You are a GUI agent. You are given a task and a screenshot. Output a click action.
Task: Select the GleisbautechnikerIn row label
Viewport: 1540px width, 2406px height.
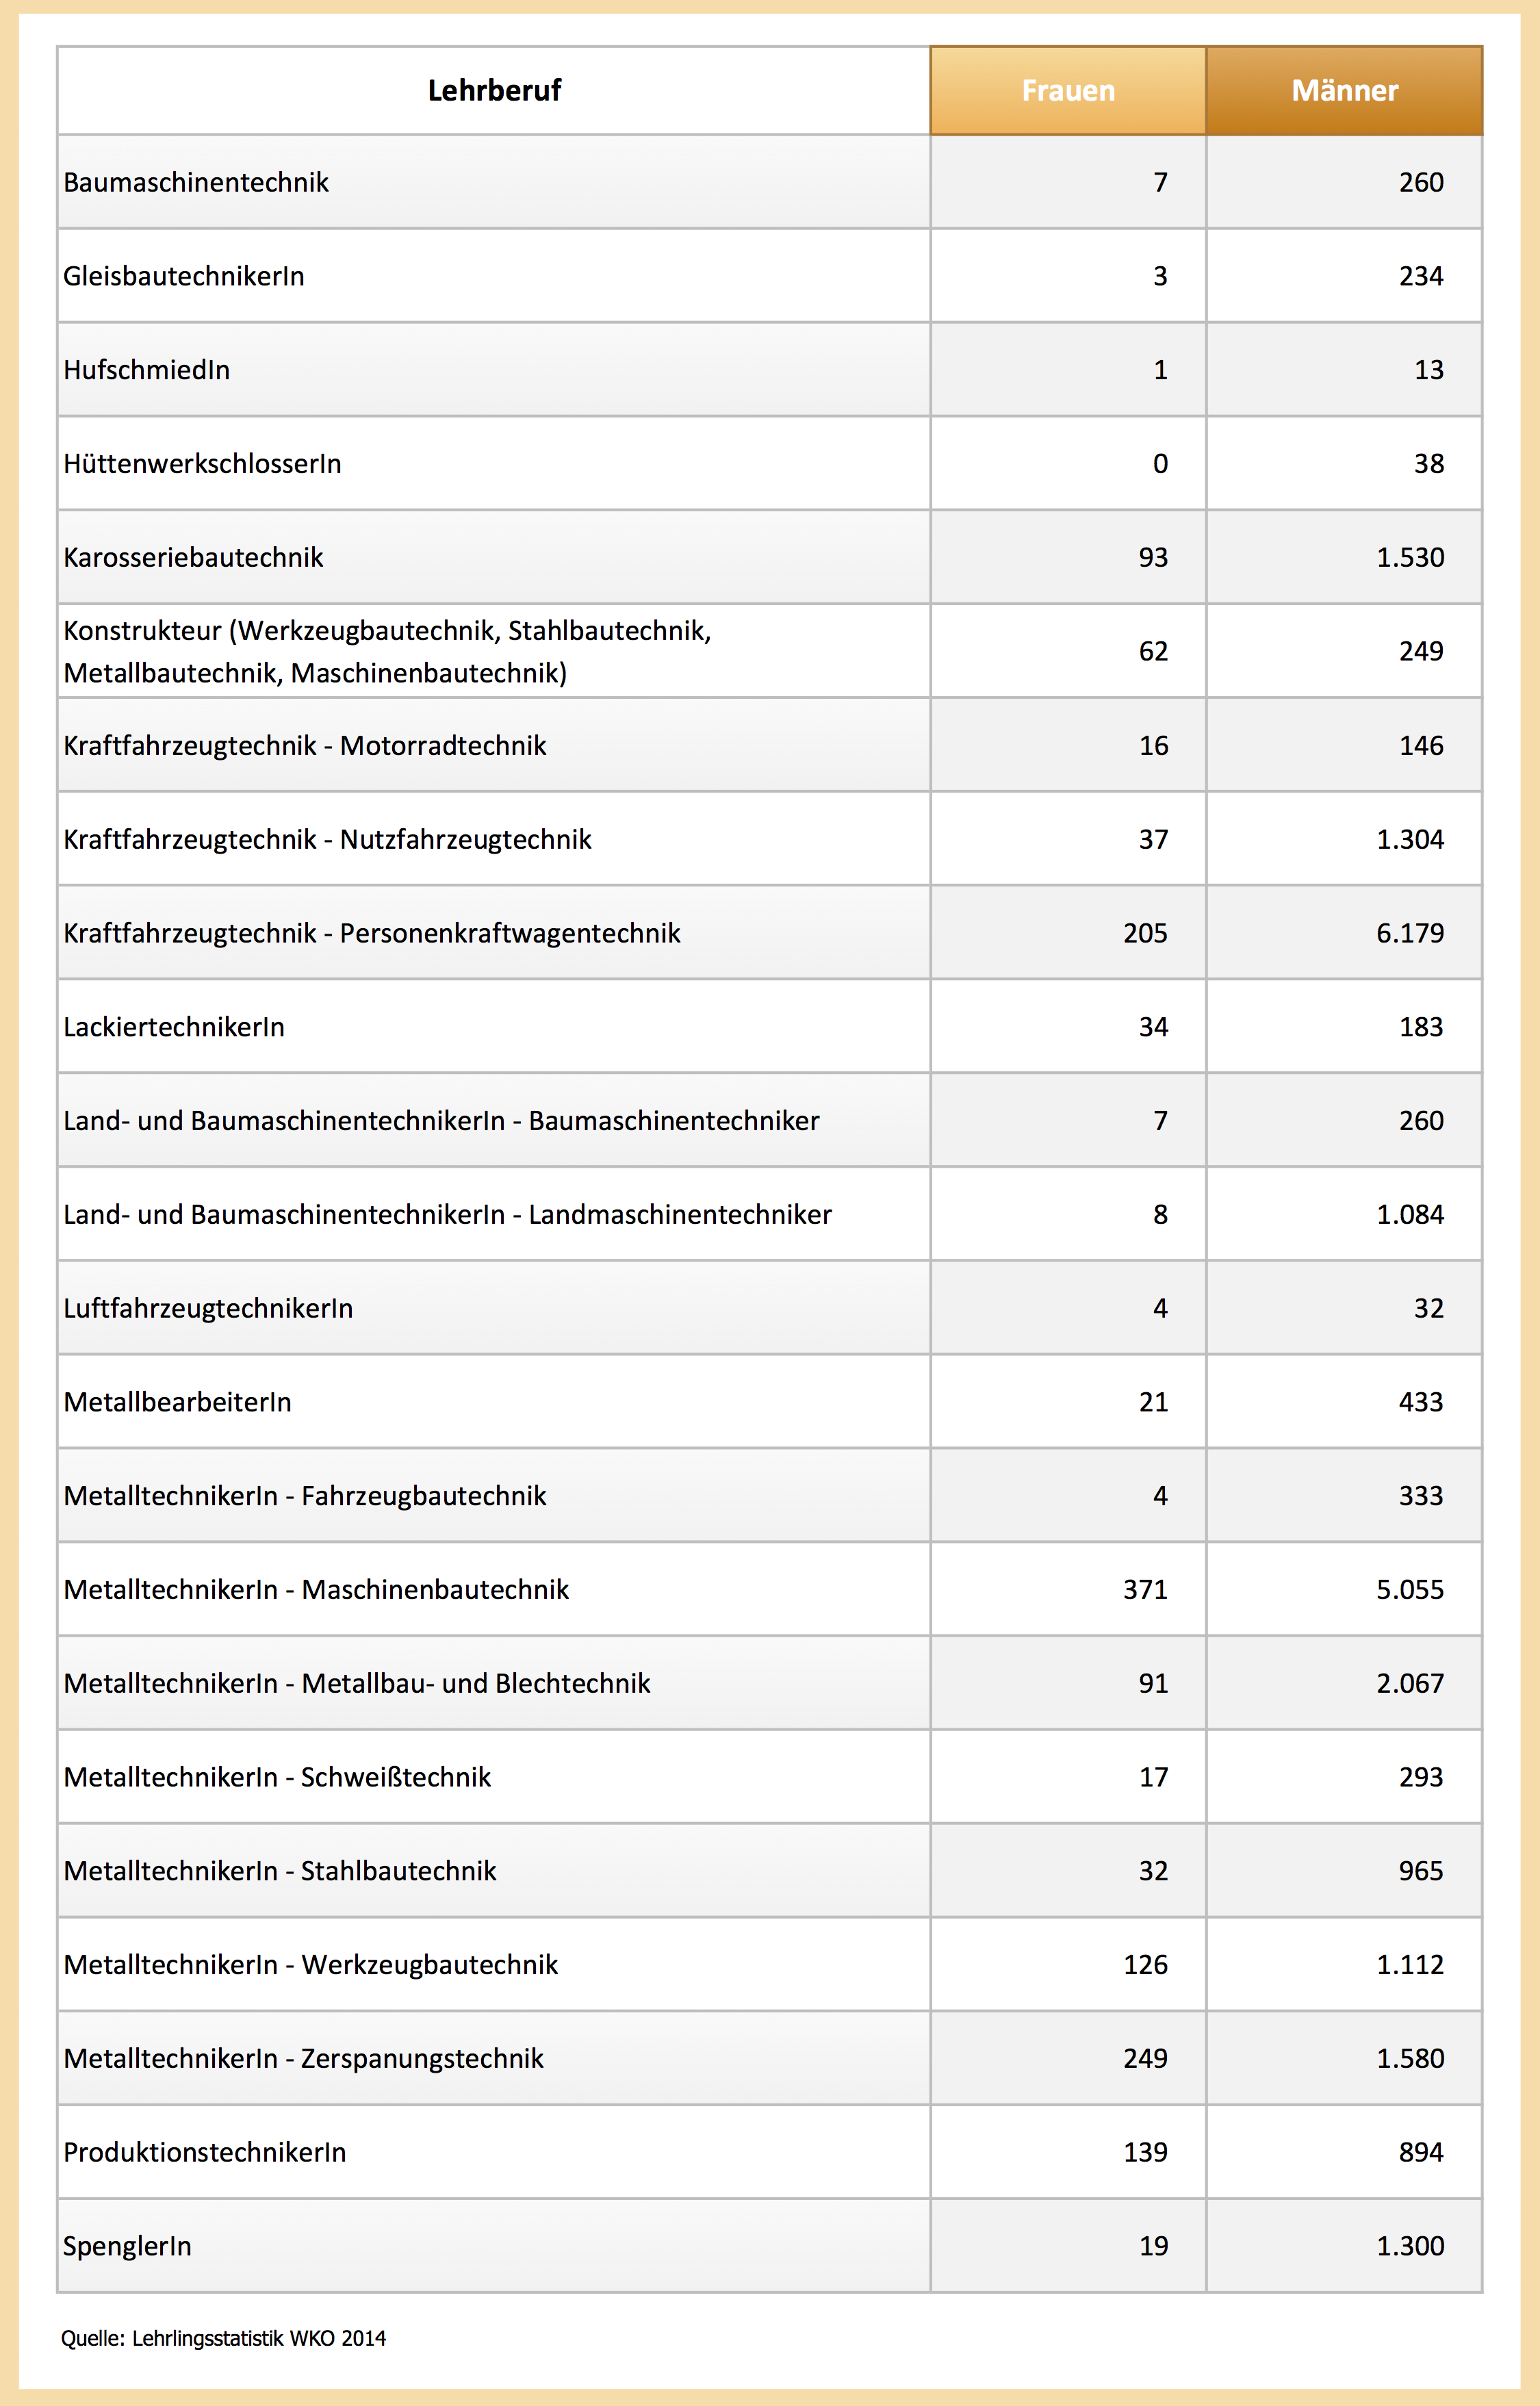point(184,276)
